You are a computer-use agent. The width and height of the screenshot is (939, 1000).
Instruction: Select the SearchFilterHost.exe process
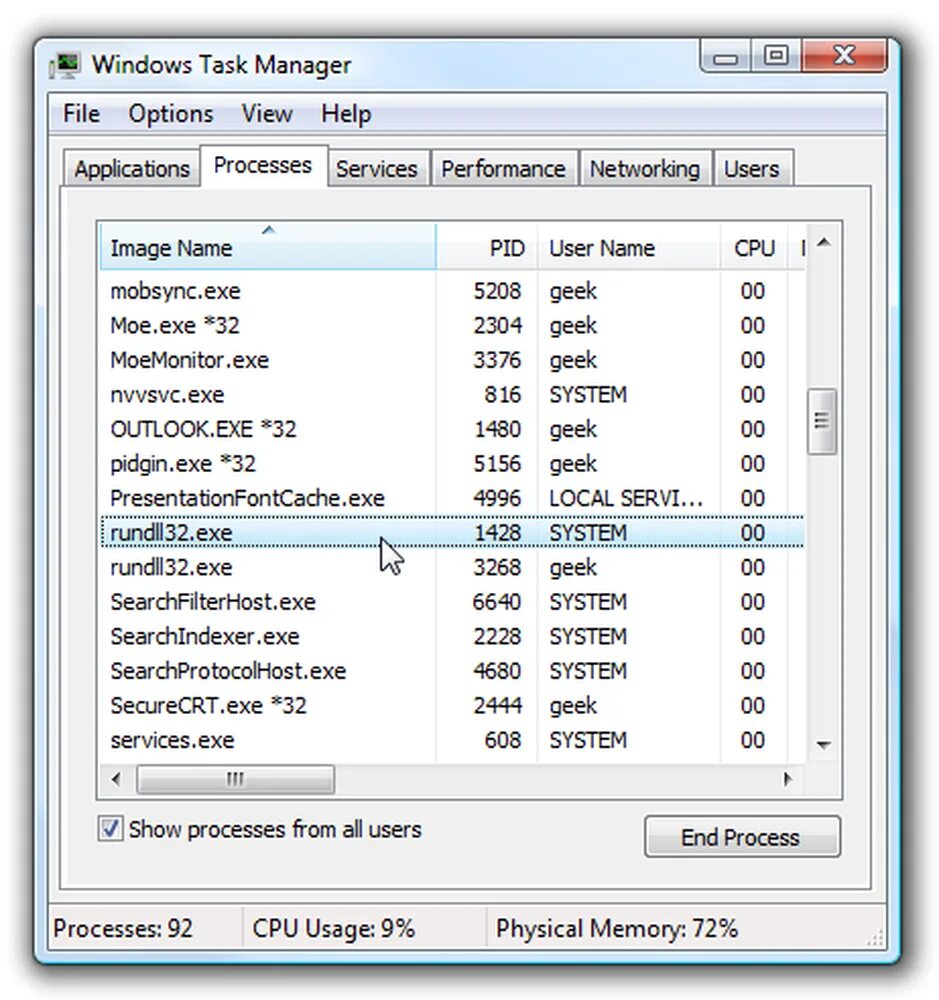[x=452, y=601]
